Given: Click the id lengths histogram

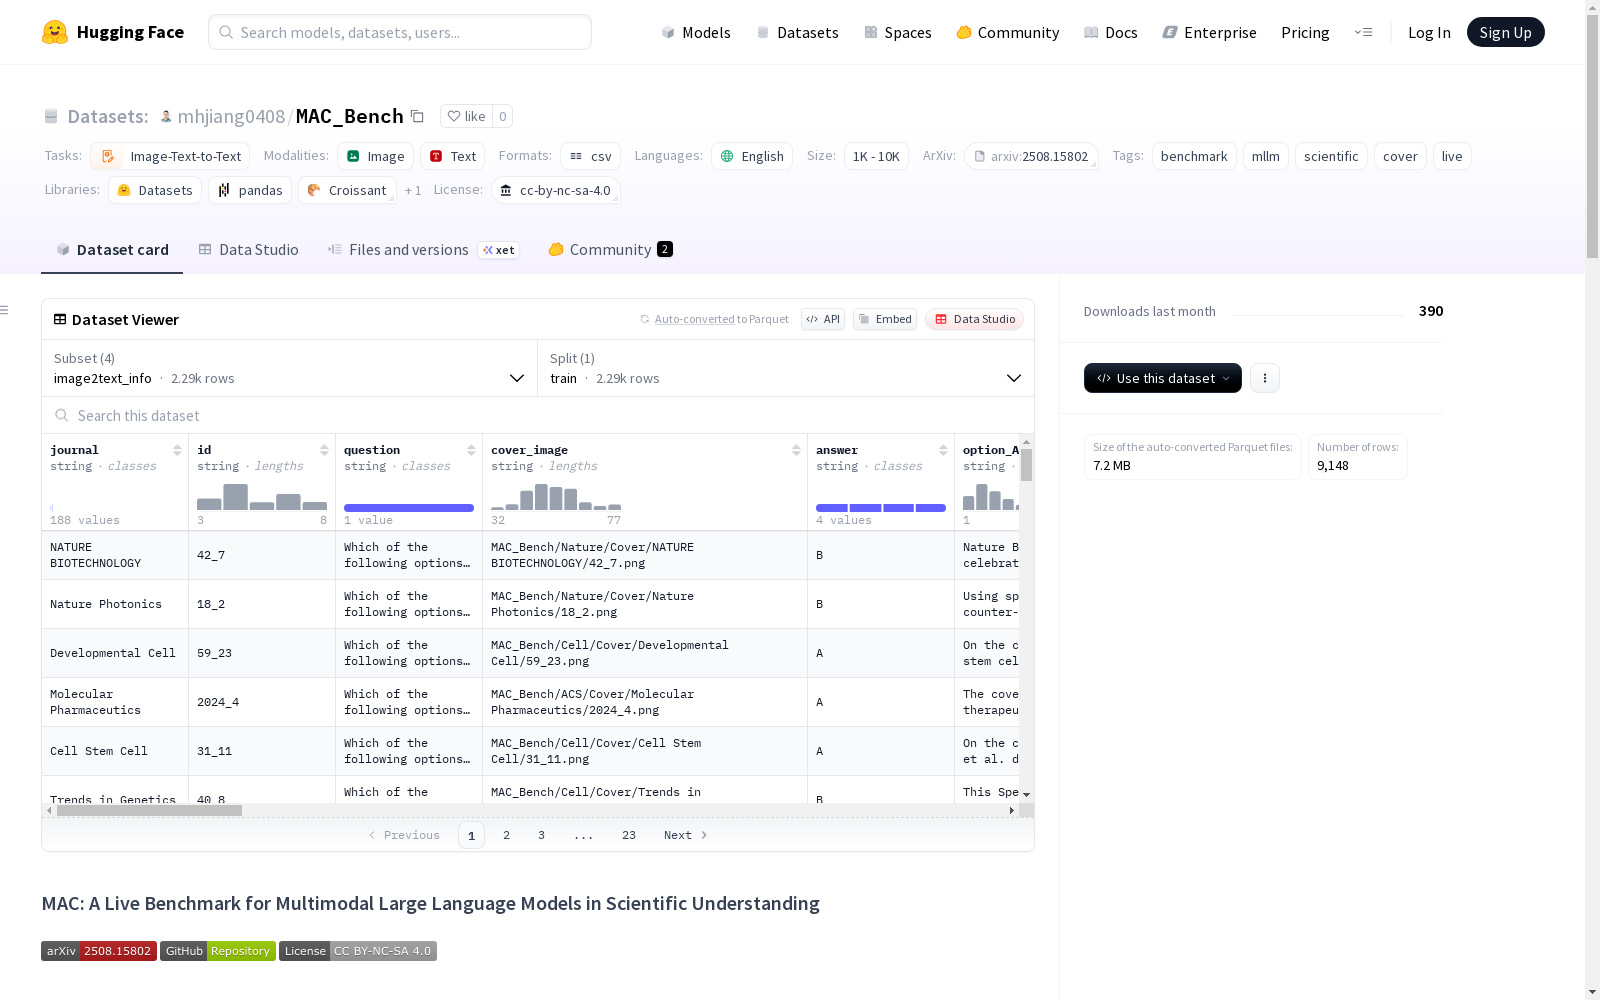Looking at the screenshot, I should [262, 497].
